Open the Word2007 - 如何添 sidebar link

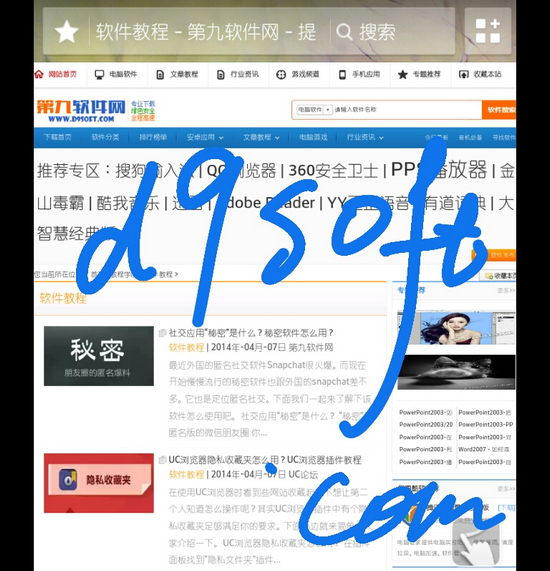(x=484, y=449)
